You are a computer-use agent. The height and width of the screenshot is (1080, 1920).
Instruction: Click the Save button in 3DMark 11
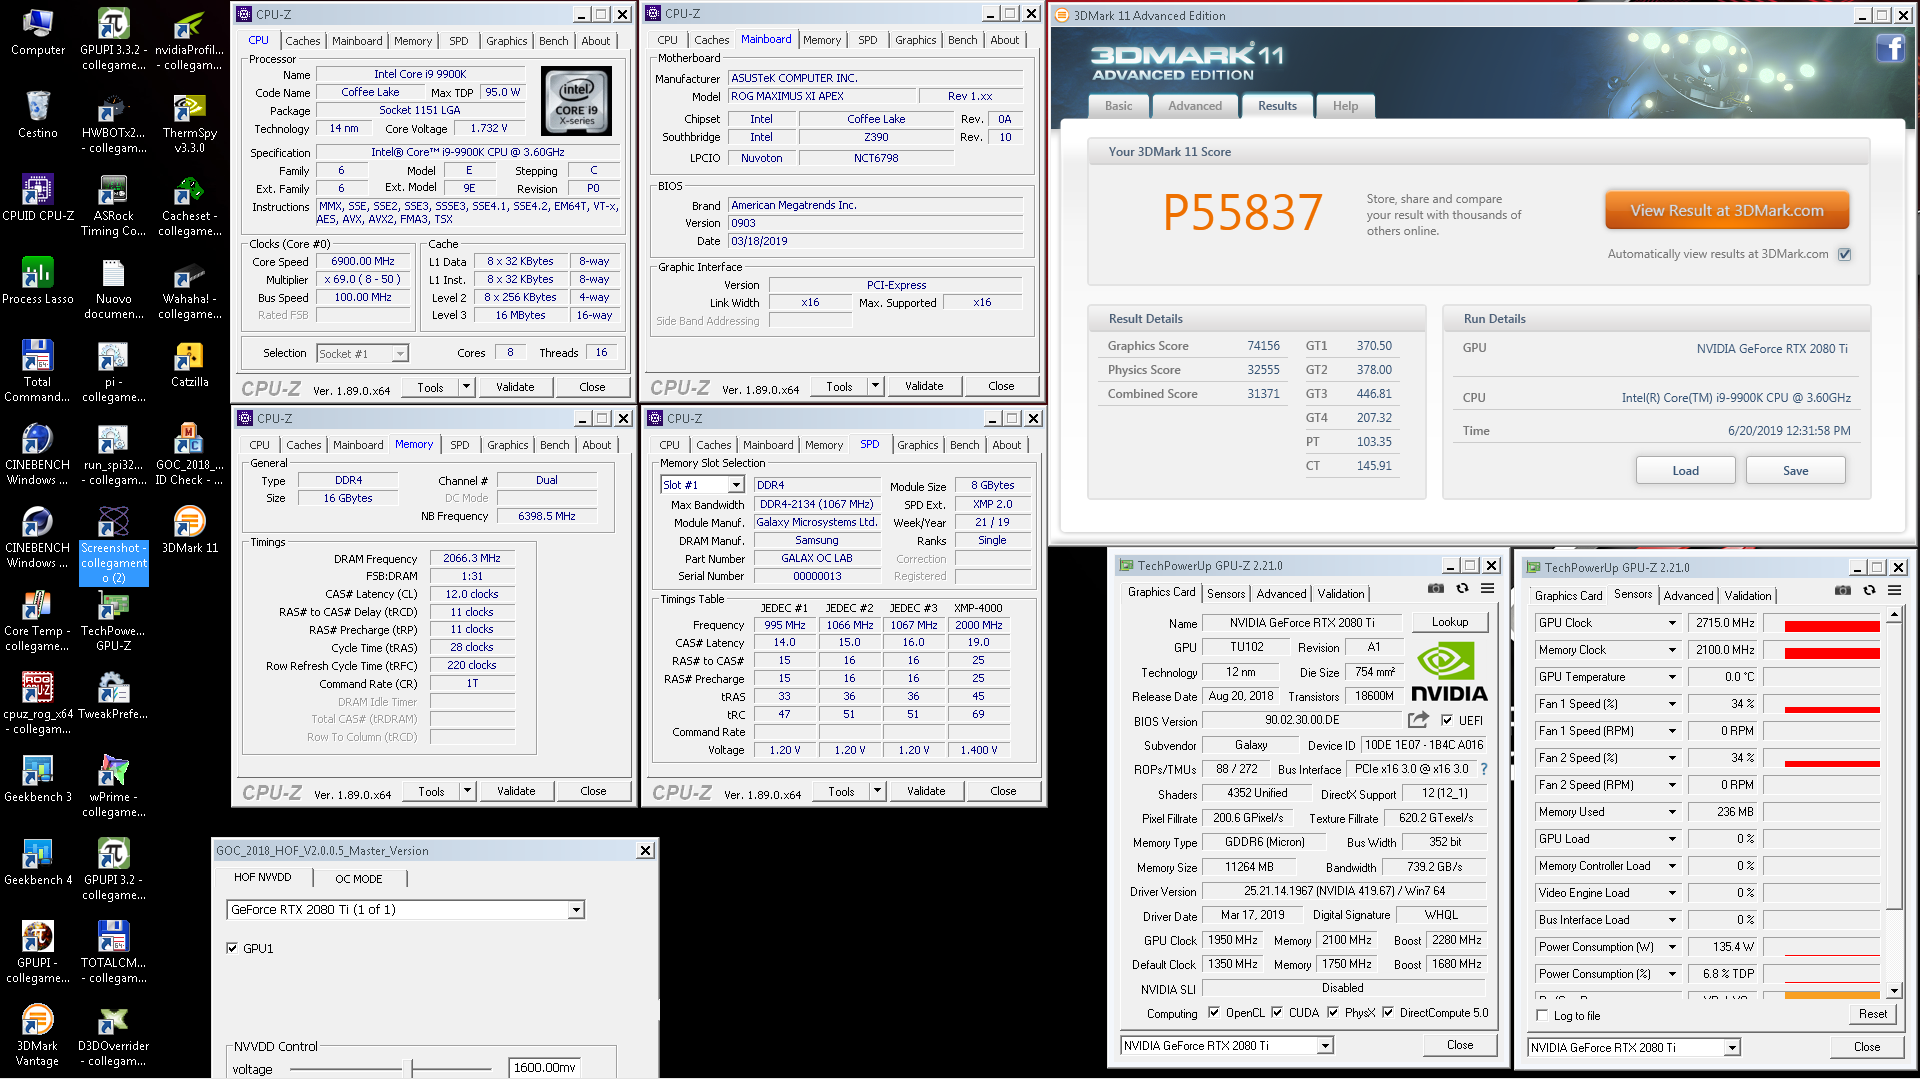1796,471
